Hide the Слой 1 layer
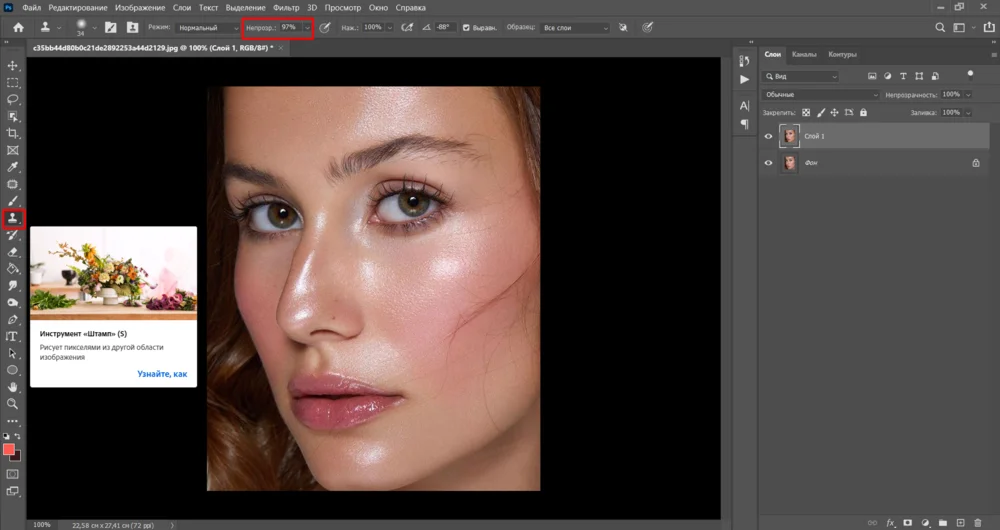 [x=768, y=136]
